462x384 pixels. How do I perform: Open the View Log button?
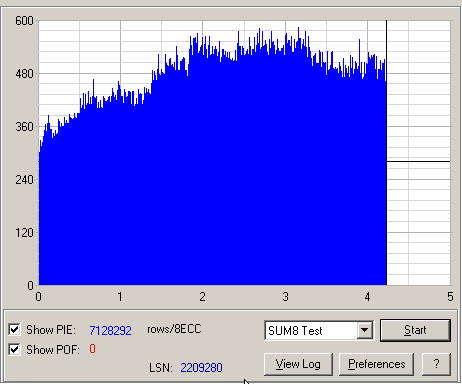point(298,364)
